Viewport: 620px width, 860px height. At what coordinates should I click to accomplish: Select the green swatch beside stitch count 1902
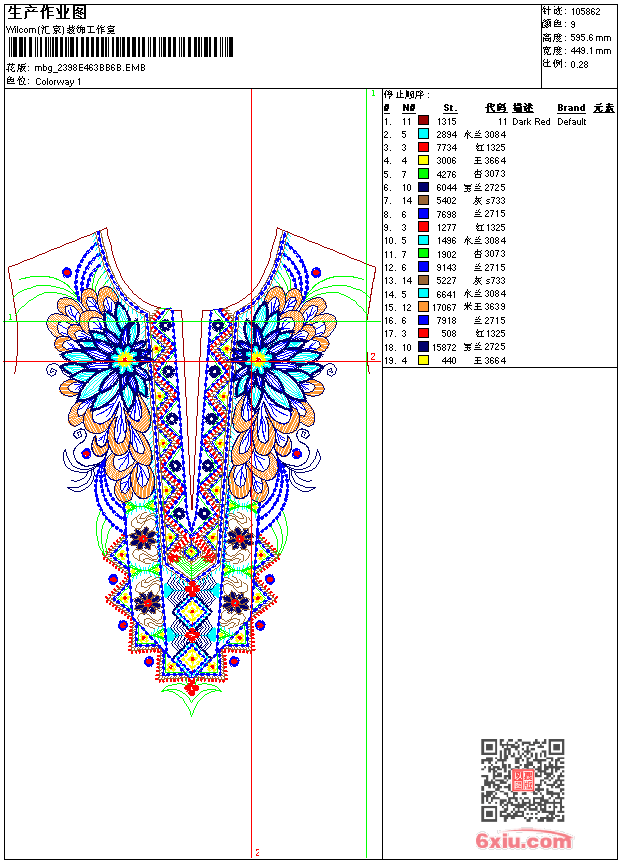[424, 253]
